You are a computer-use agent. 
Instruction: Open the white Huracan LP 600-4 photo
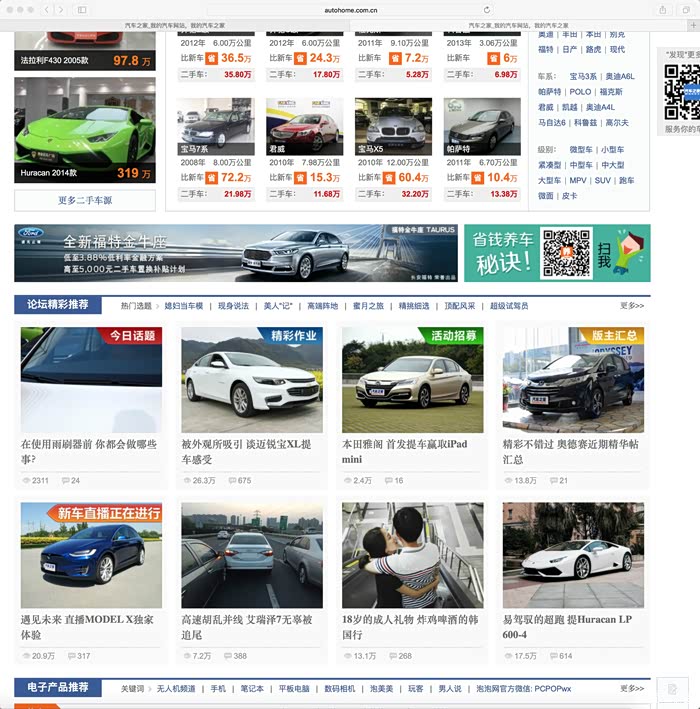(x=573, y=555)
